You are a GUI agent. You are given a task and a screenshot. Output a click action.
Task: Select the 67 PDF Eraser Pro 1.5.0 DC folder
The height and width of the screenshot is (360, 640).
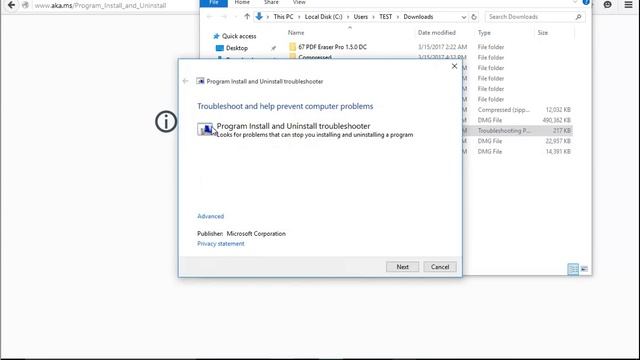point(332,47)
